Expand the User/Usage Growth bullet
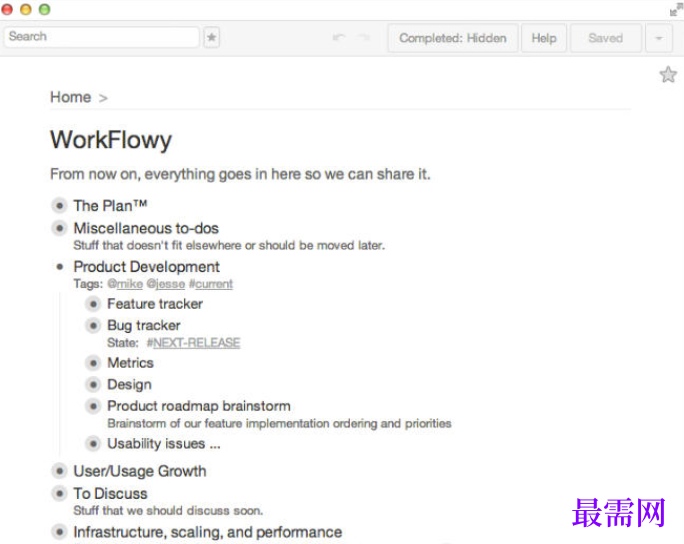The height and width of the screenshot is (544, 684). pyautogui.click(x=59, y=471)
